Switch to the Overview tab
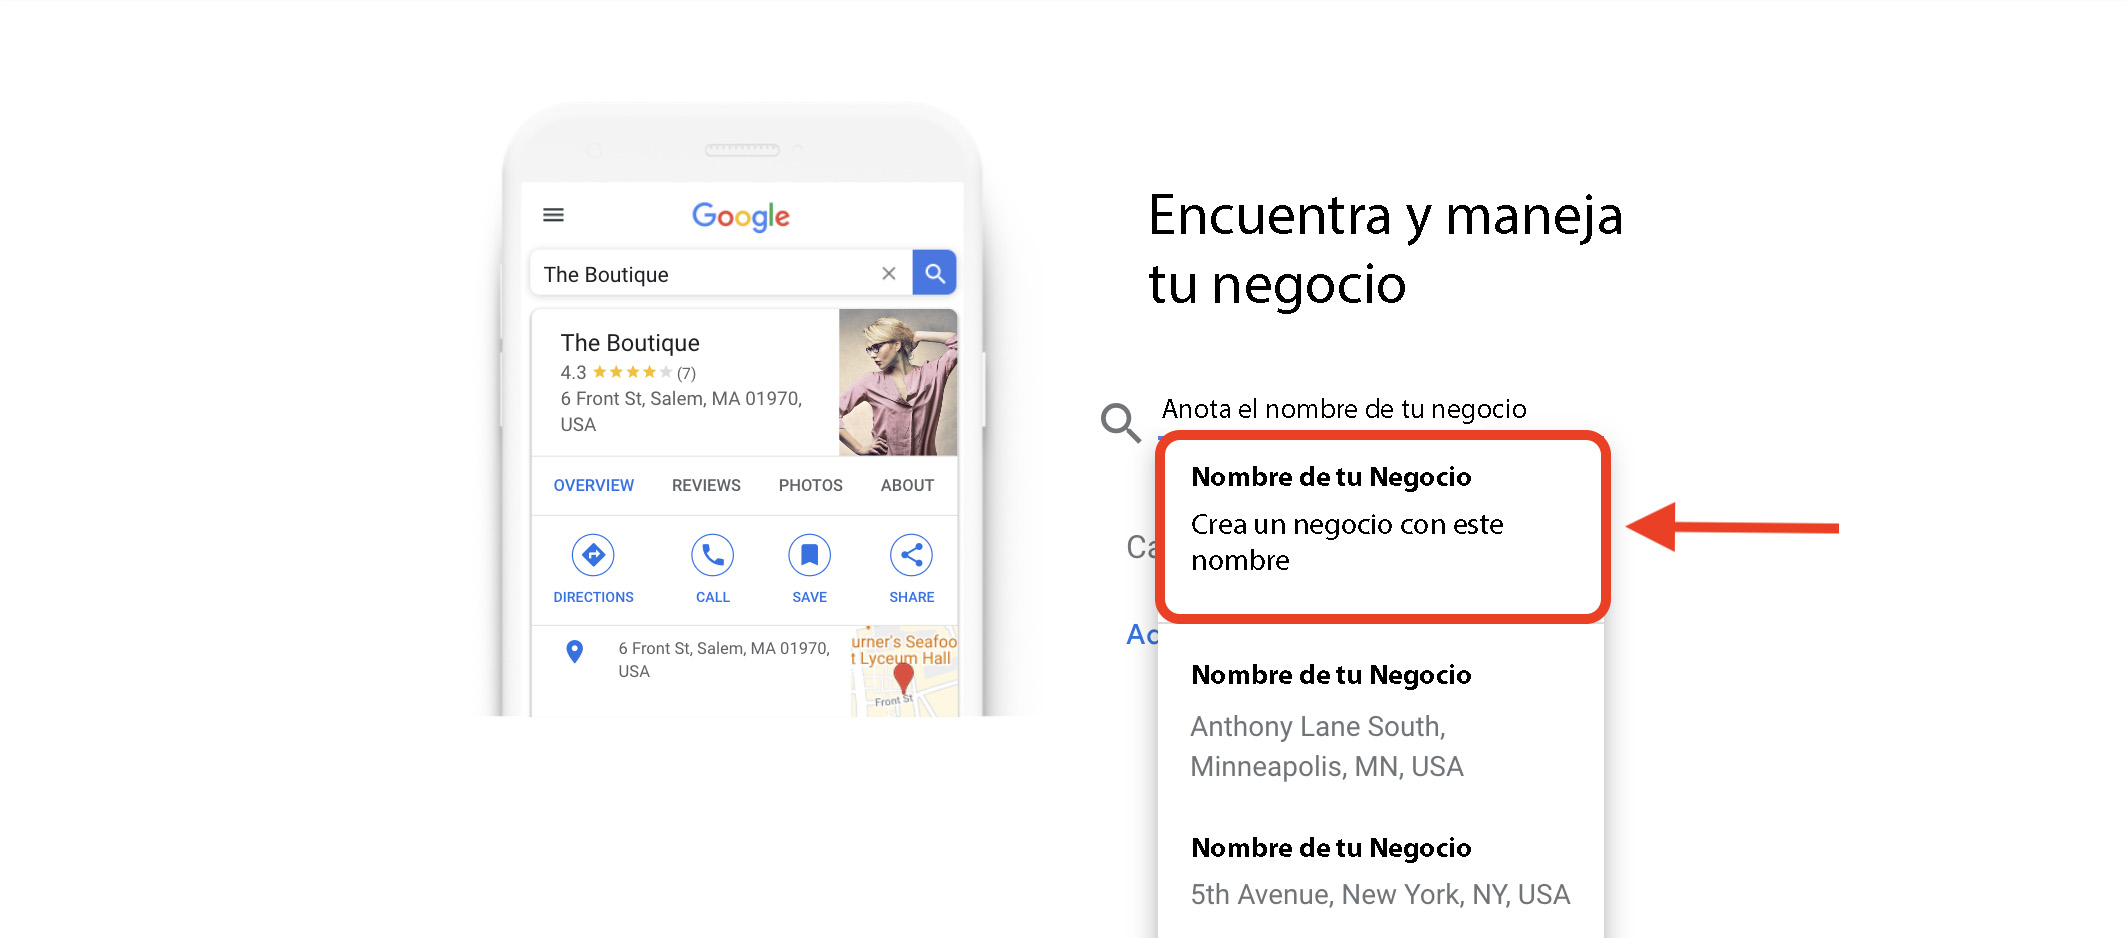The height and width of the screenshot is (938, 2128). tap(593, 485)
